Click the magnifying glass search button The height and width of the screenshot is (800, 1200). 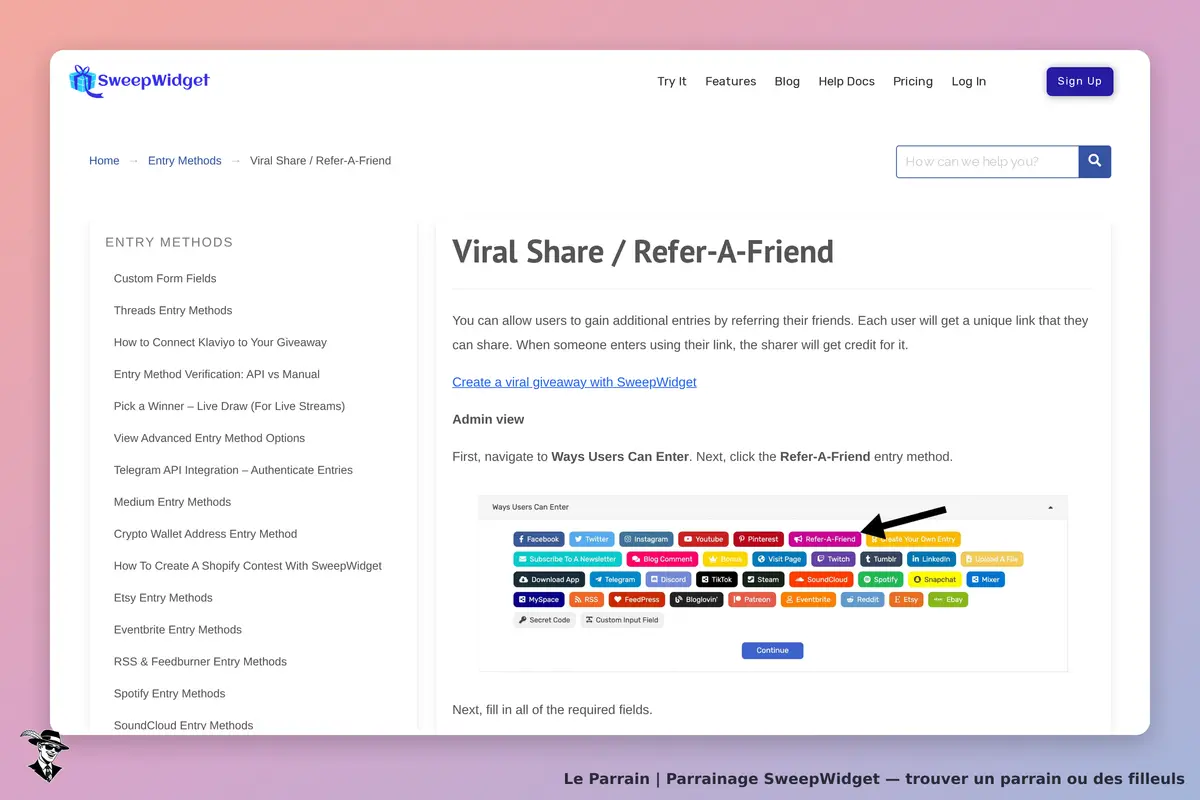1095,161
